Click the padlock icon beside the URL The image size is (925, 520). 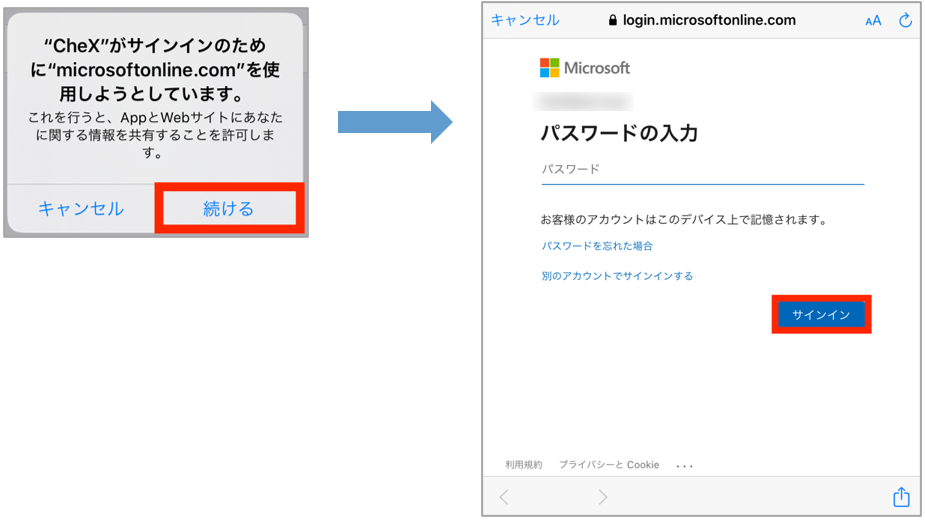click(x=613, y=20)
